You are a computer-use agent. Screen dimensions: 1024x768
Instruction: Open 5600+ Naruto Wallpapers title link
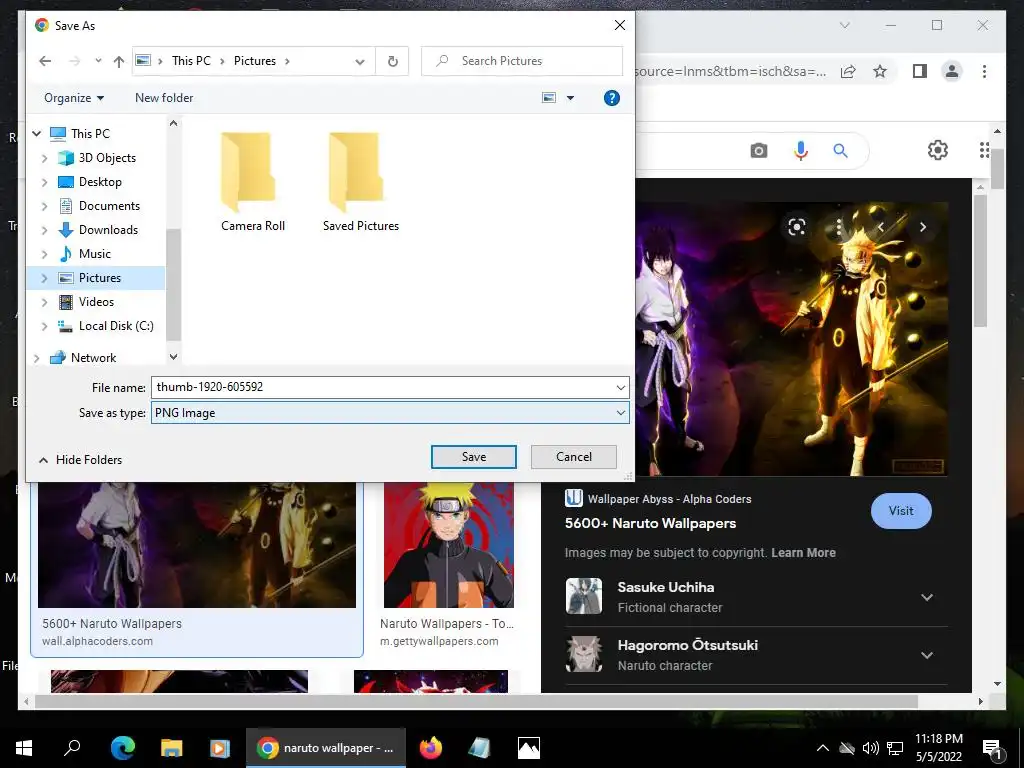(650, 524)
